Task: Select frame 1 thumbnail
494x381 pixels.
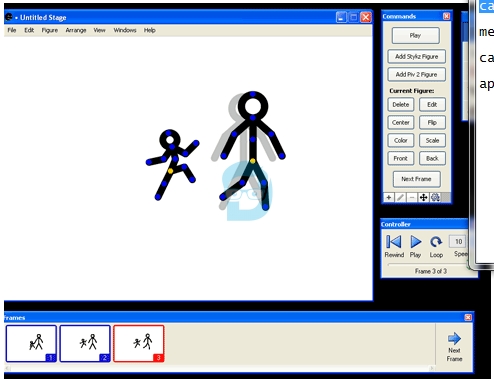Action: pyautogui.click(x=31, y=344)
